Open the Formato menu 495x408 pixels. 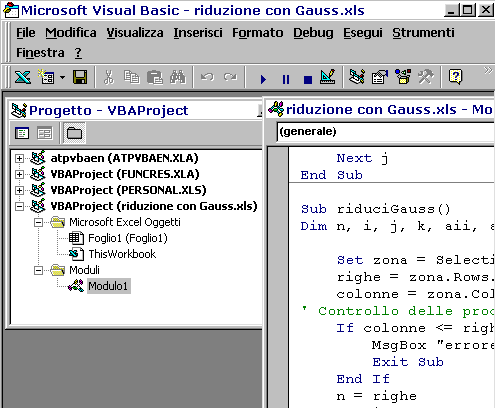point(258,33)
